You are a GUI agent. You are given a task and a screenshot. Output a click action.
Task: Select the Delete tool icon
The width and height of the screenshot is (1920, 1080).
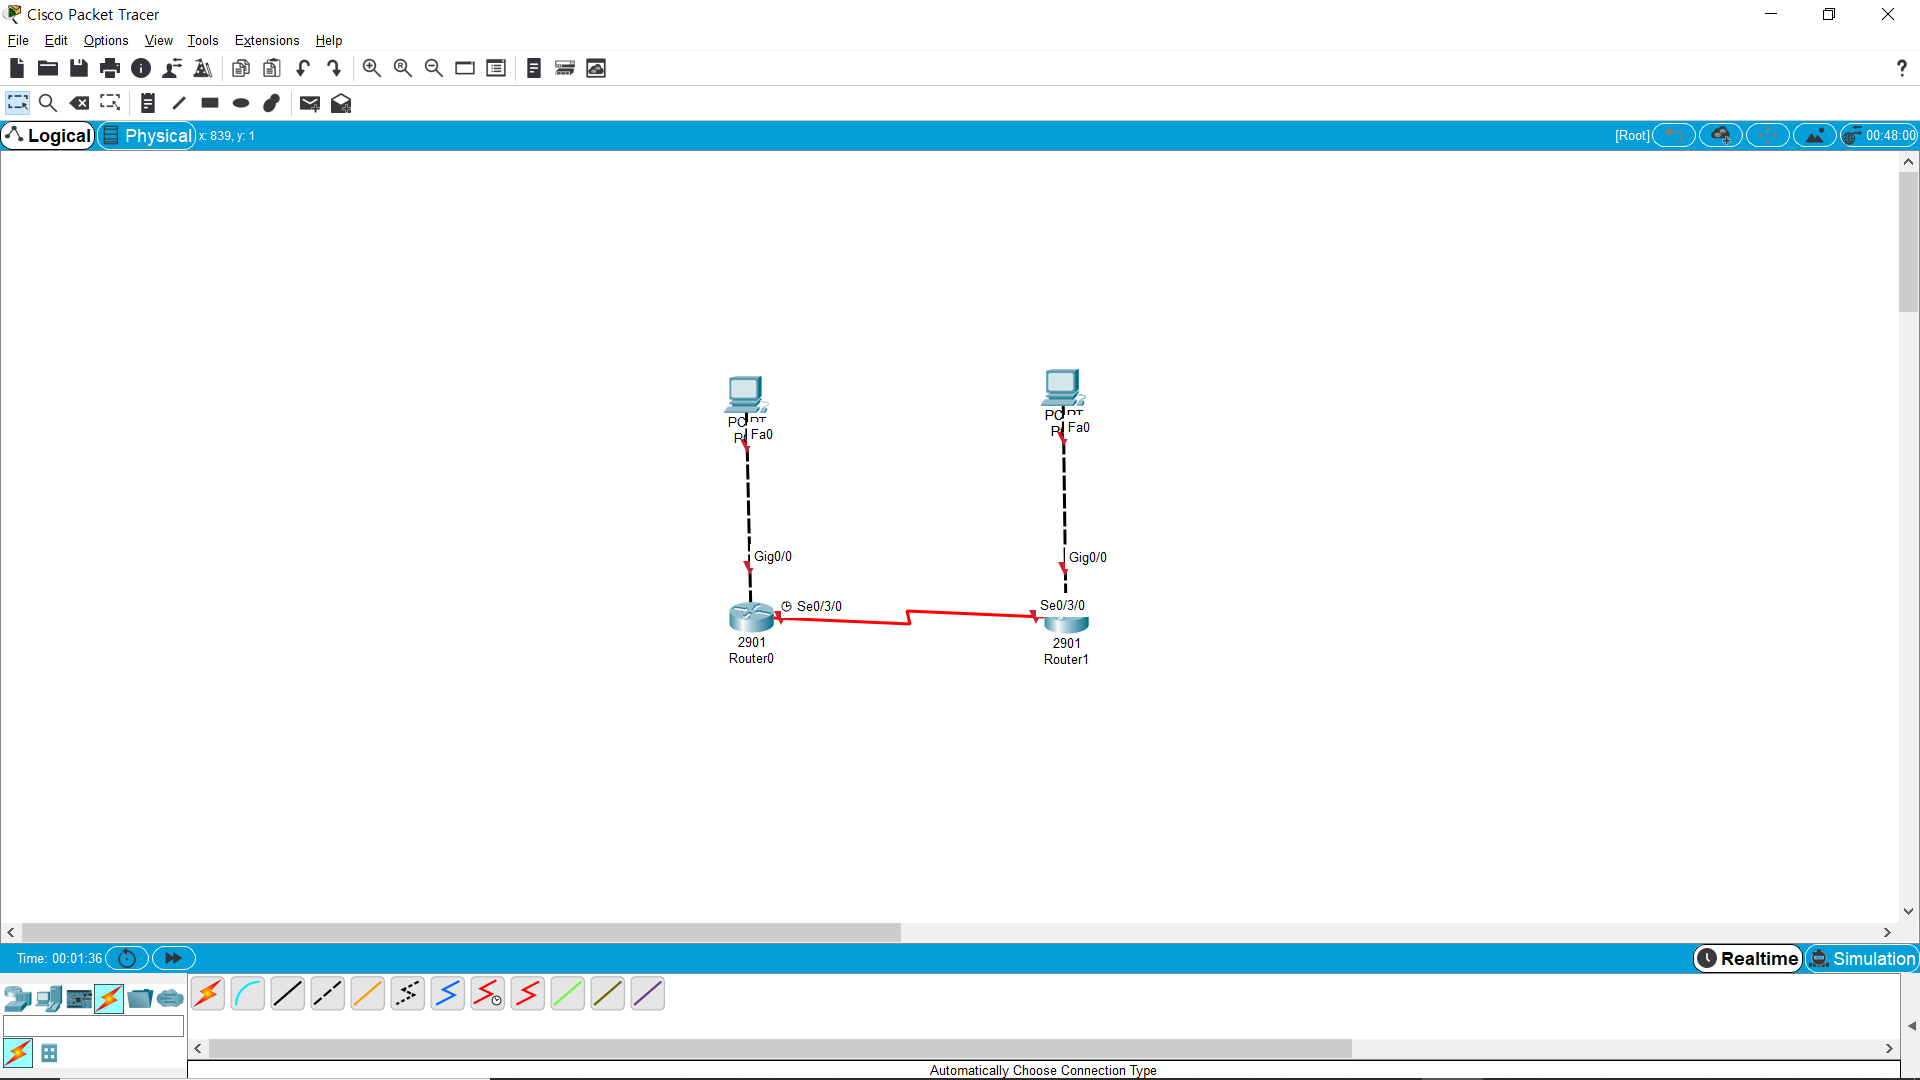pos(79,103)
